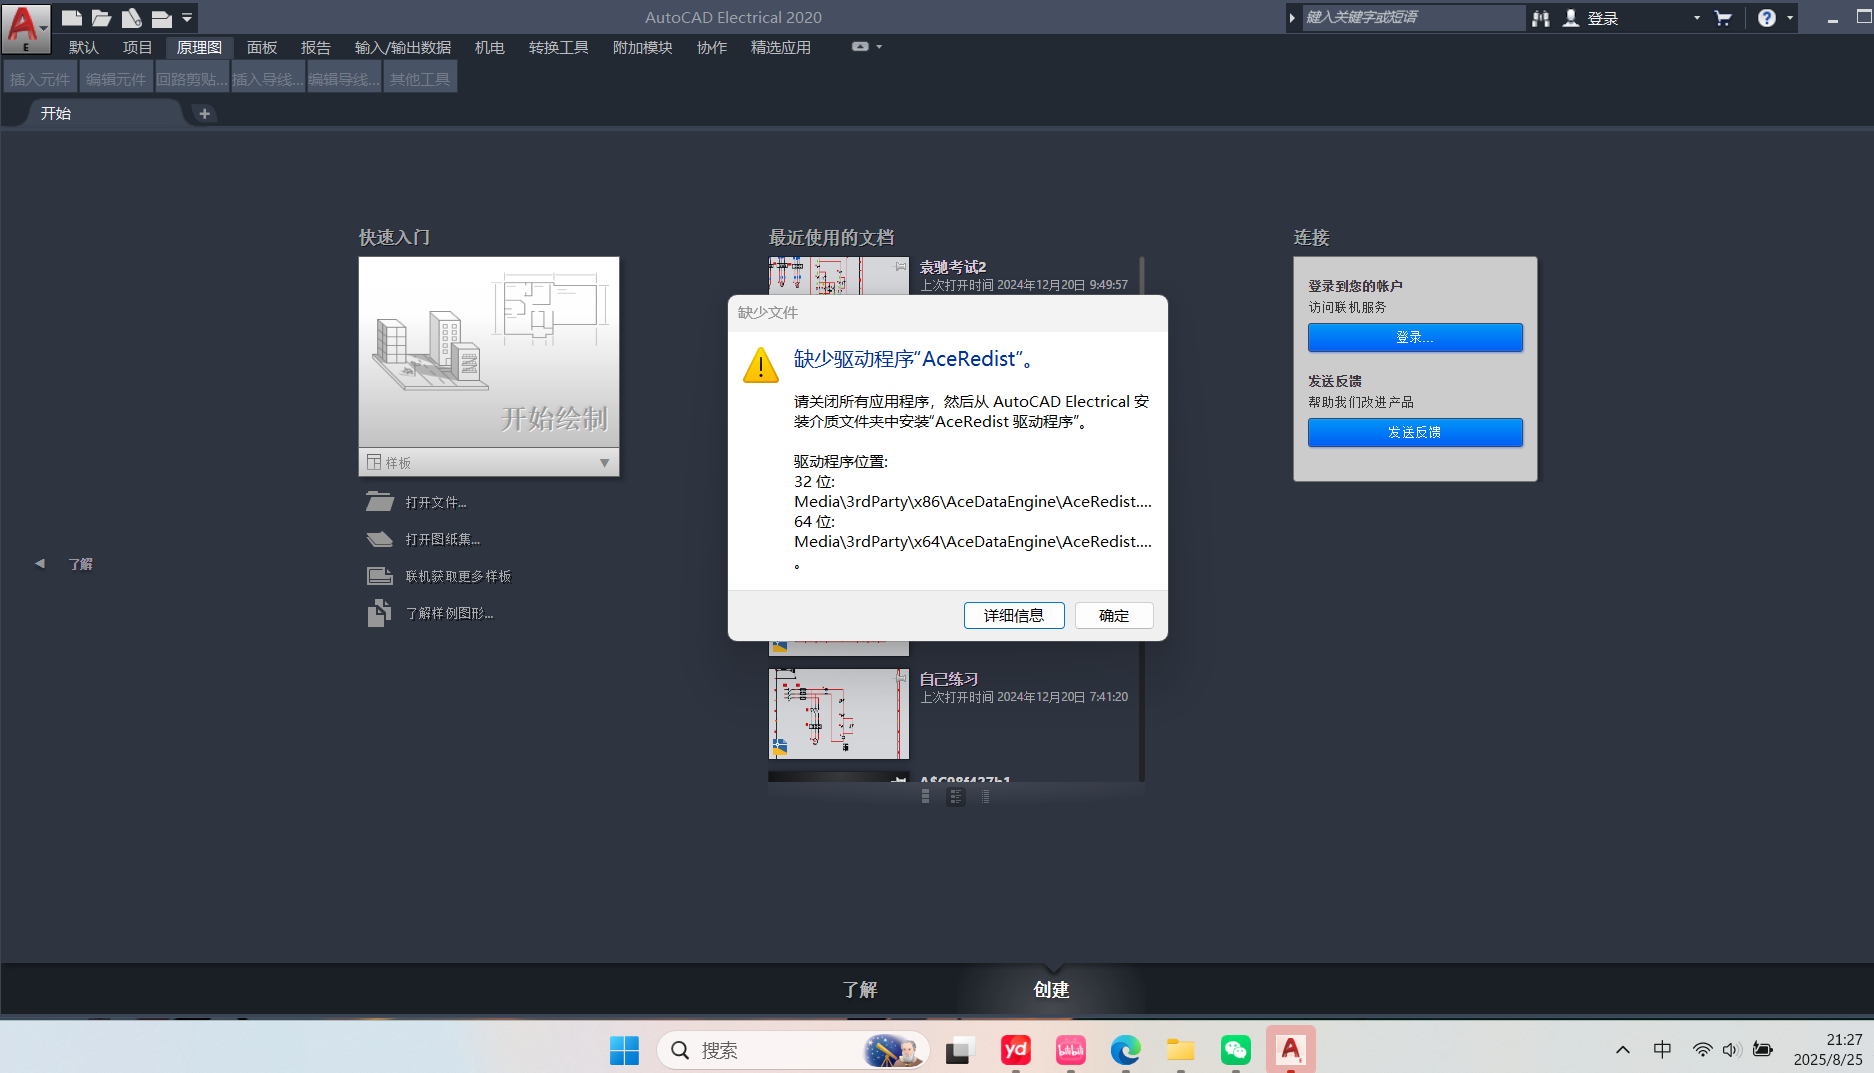Click 联机获取更多样板 link
Viewport: 1874px width, 1073px height.
458,576
